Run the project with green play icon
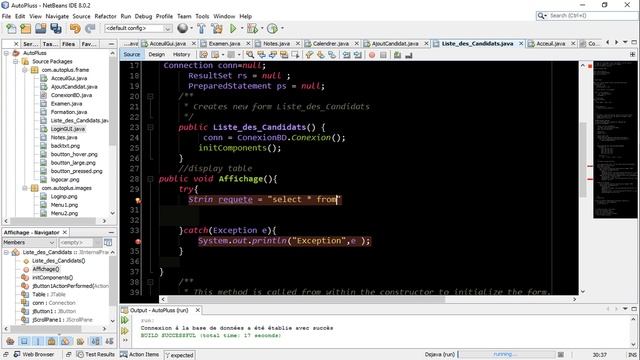 (x=233, y=29)
